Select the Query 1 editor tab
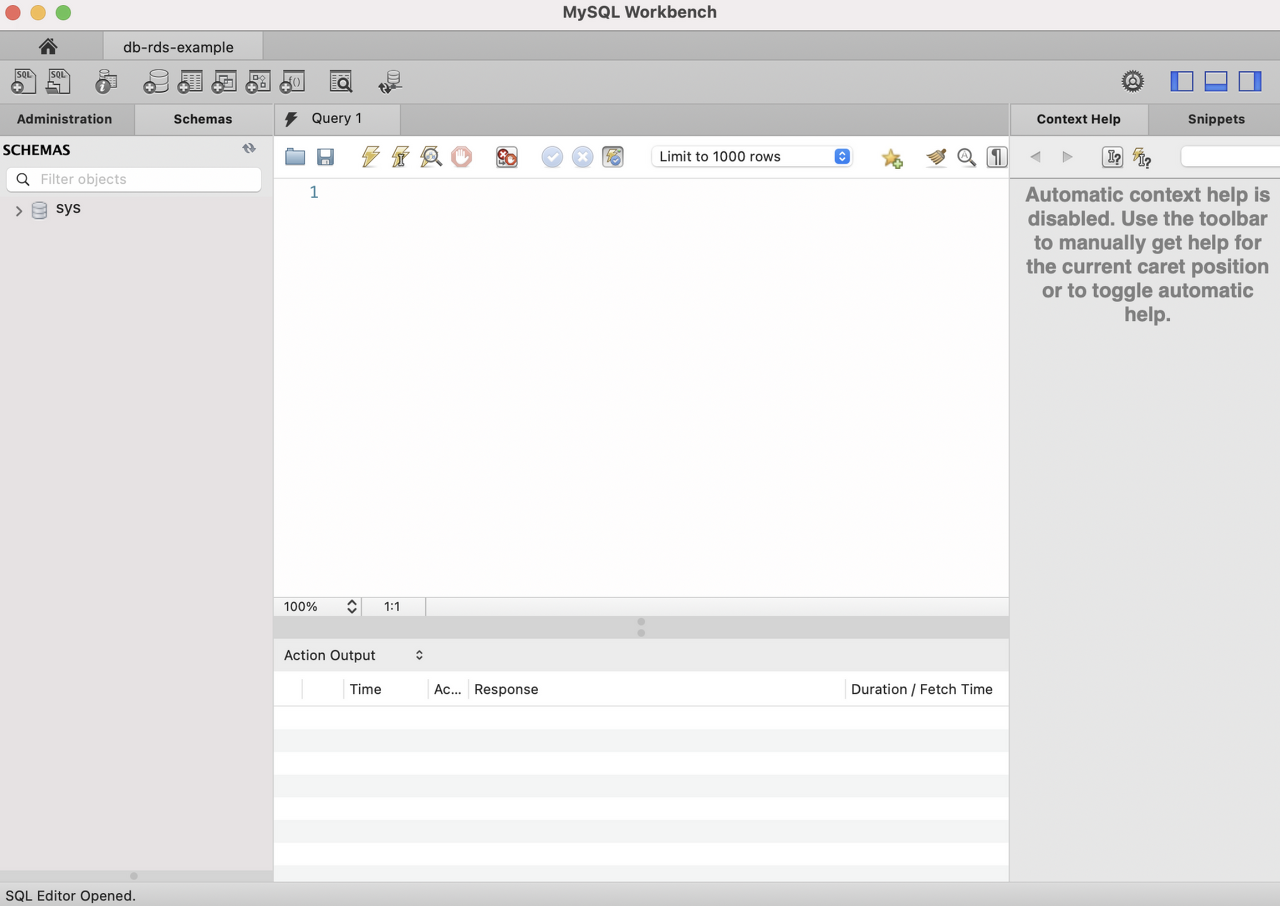 [337, 118]
